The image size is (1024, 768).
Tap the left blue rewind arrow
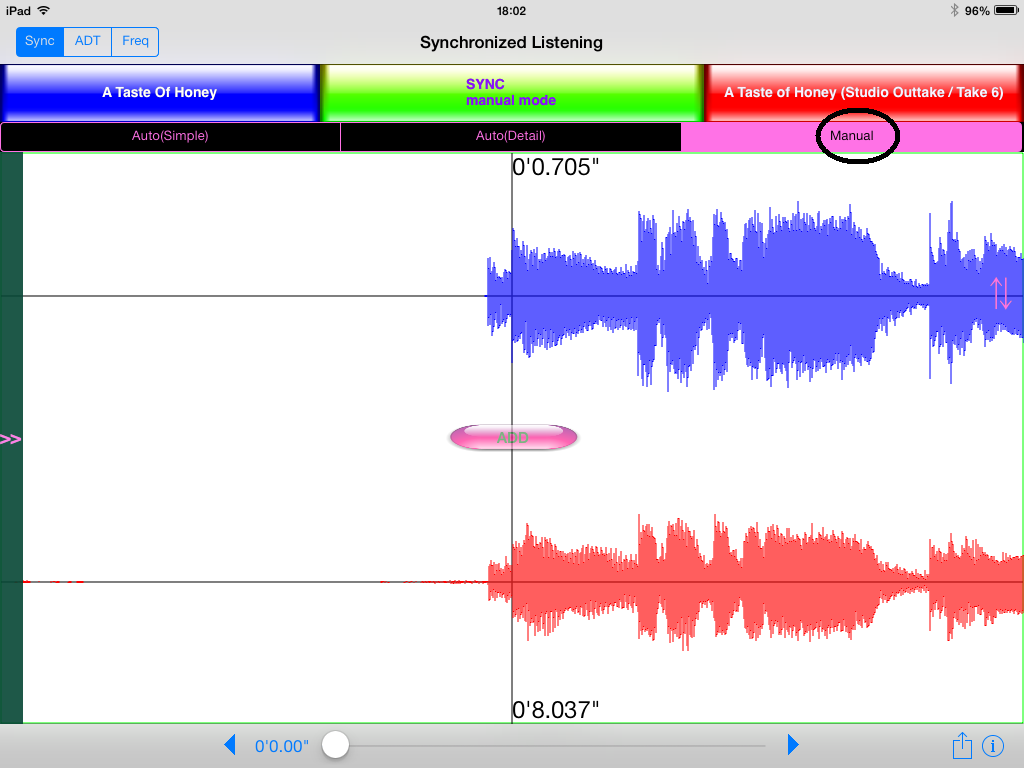pos(230,744)
